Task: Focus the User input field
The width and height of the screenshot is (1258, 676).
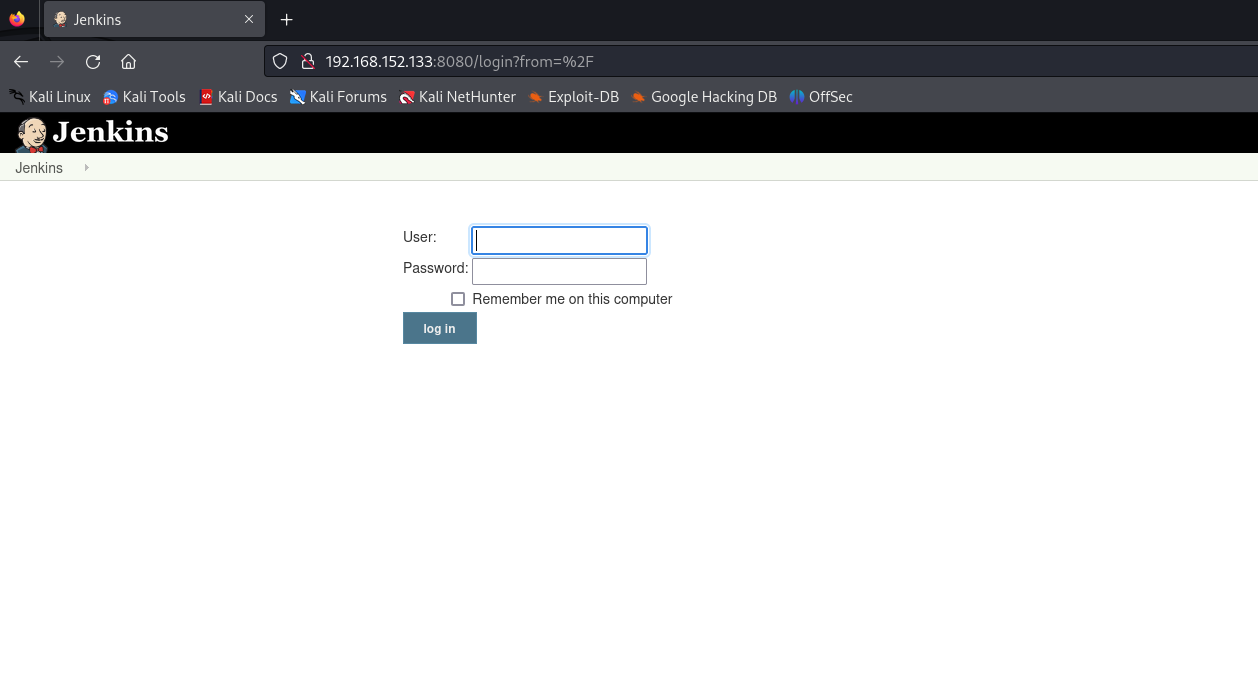Action: pos(559,240)
